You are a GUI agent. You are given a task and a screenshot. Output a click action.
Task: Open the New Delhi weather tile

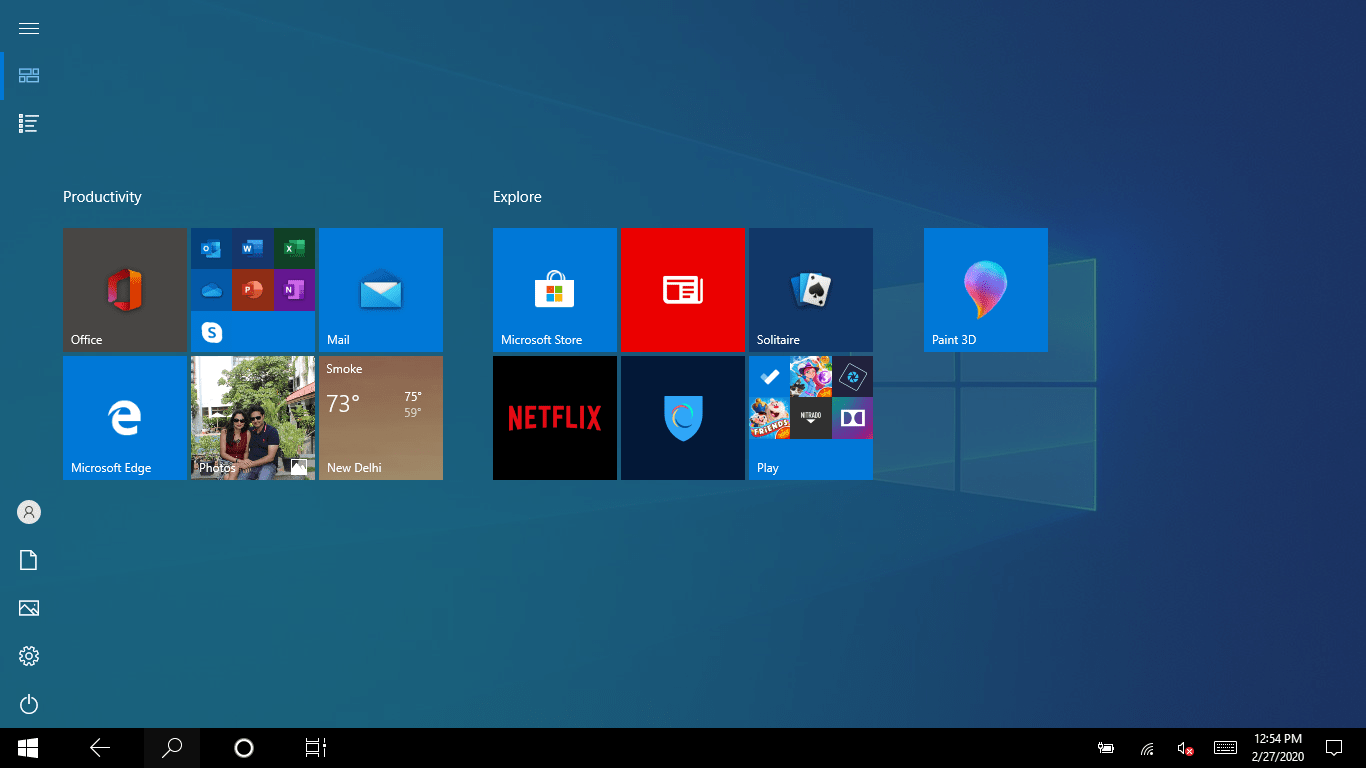[x=381, y=418]
